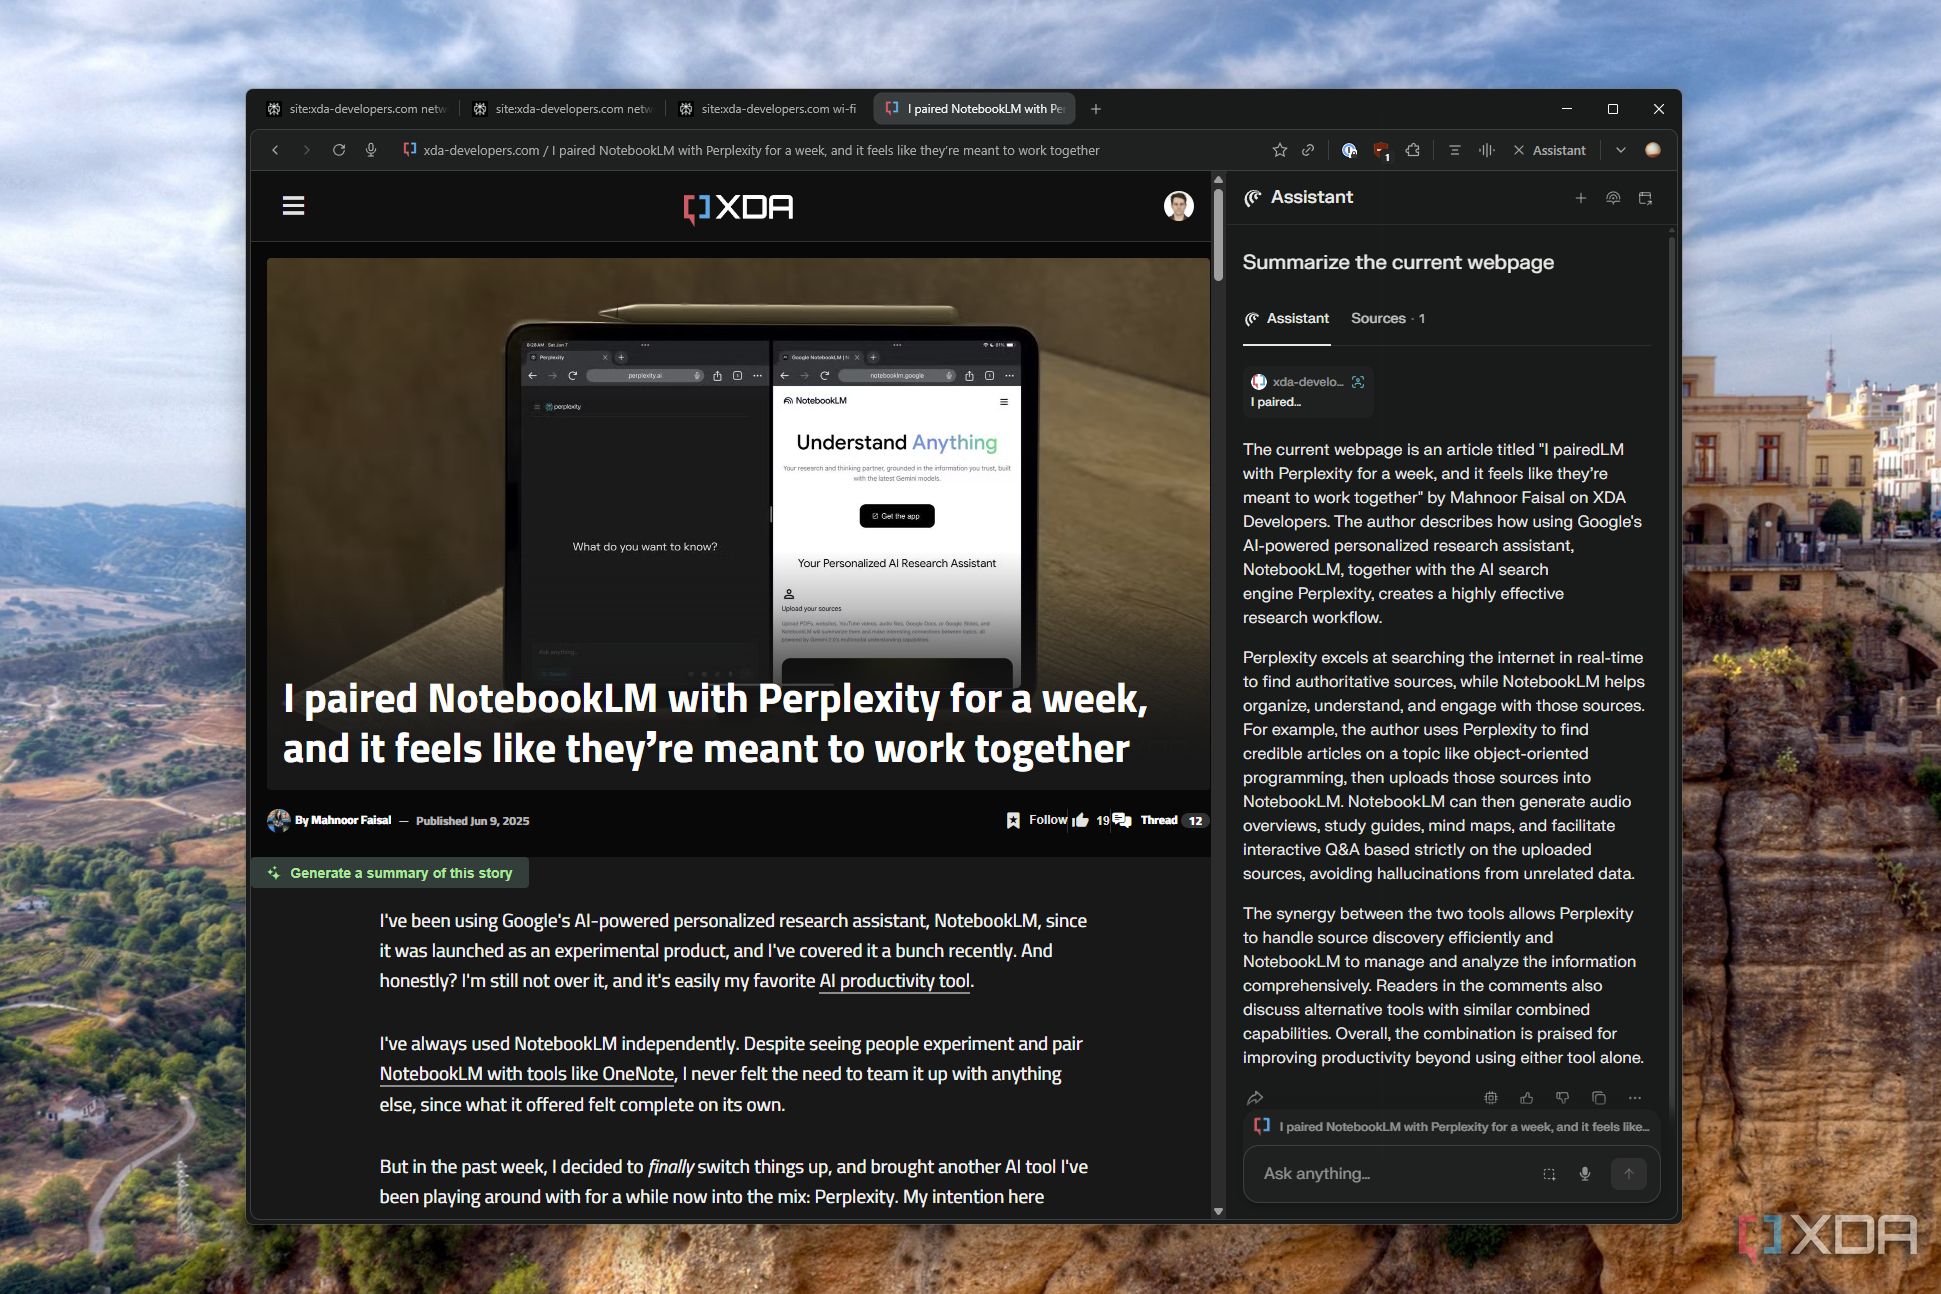Open the XDA hamburger navigation menu

(293, 205)
